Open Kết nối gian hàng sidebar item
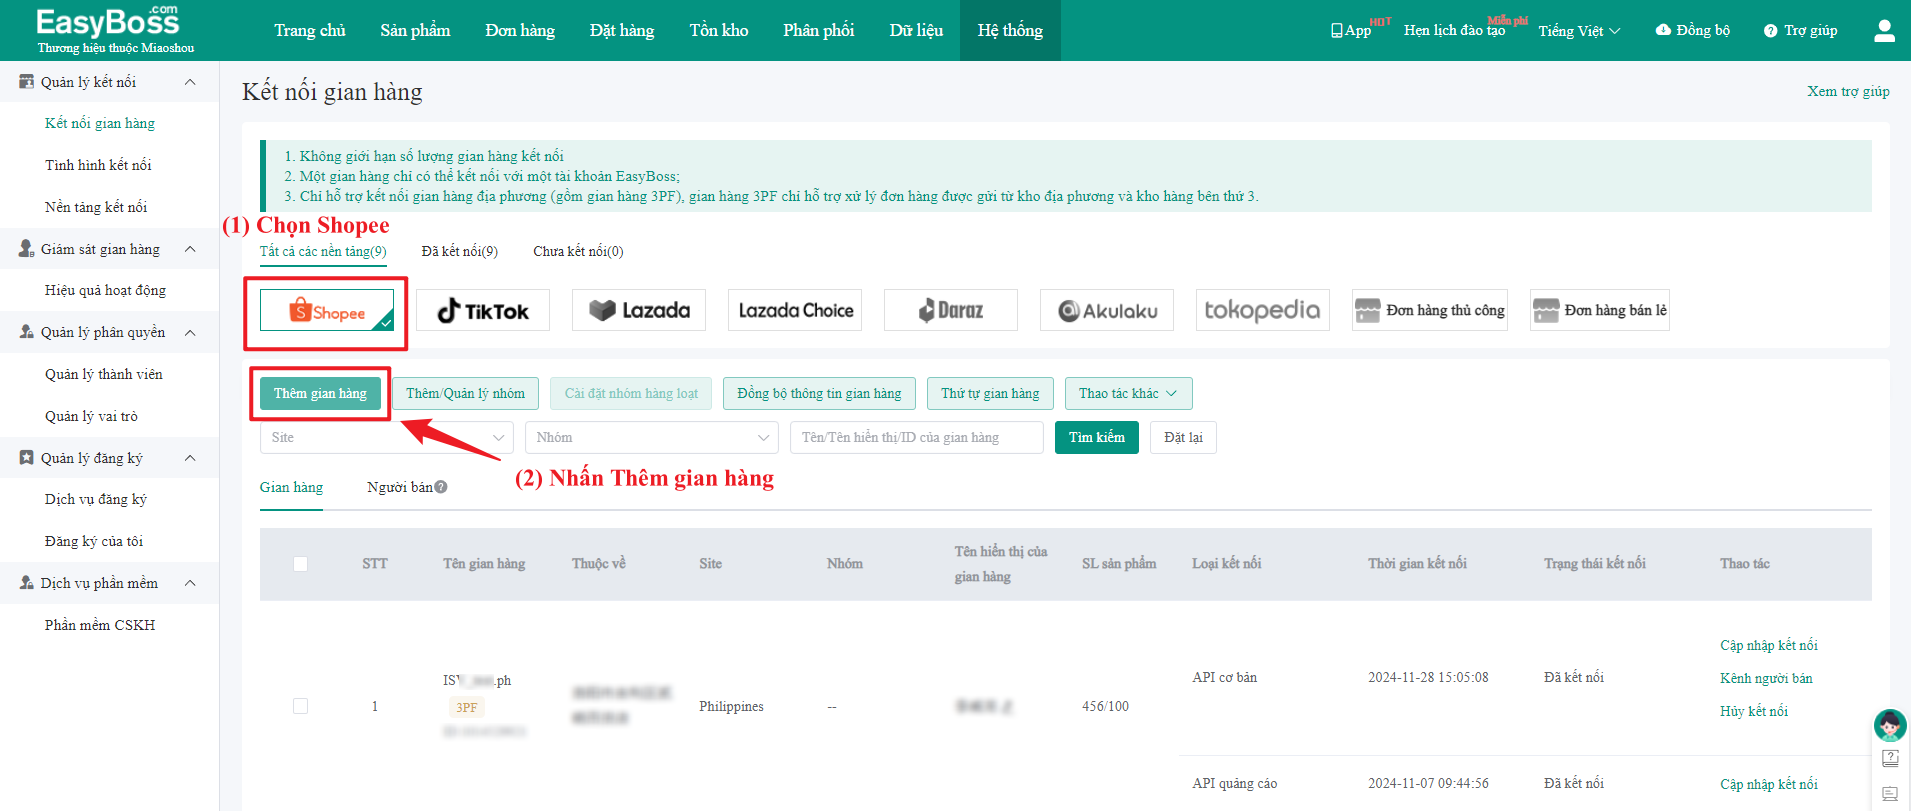The image size is (1911, 811). (100, 123)
